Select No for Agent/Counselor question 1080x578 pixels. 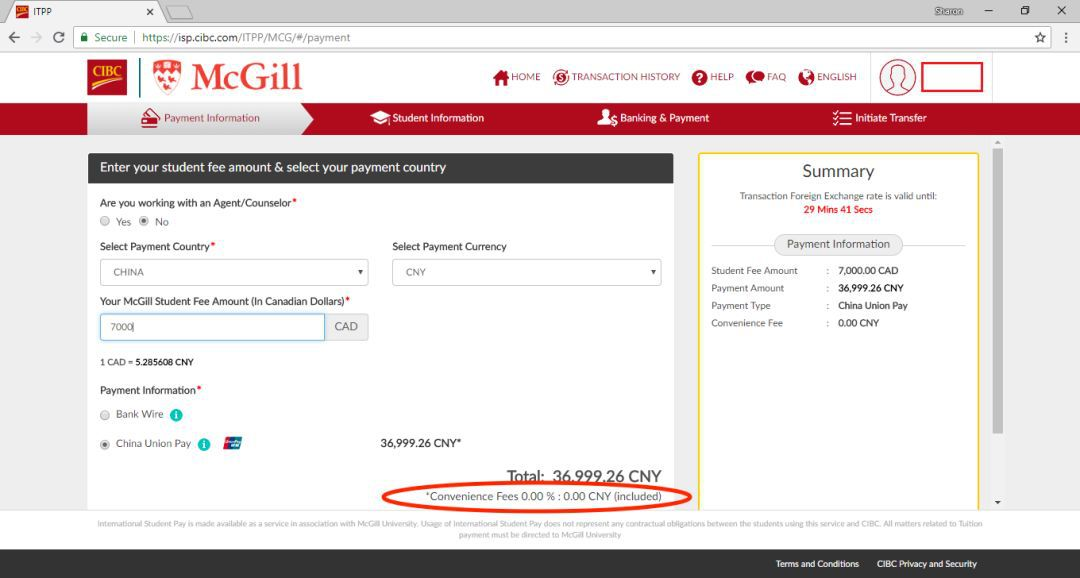click(x=144, y=222)
